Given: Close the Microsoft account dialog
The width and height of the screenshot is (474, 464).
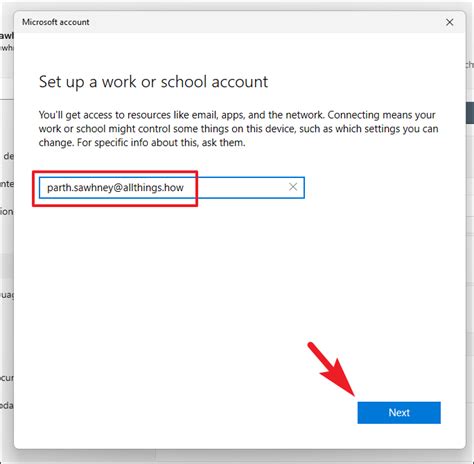Looking at the screenshot, I should [x=450, y=22].
